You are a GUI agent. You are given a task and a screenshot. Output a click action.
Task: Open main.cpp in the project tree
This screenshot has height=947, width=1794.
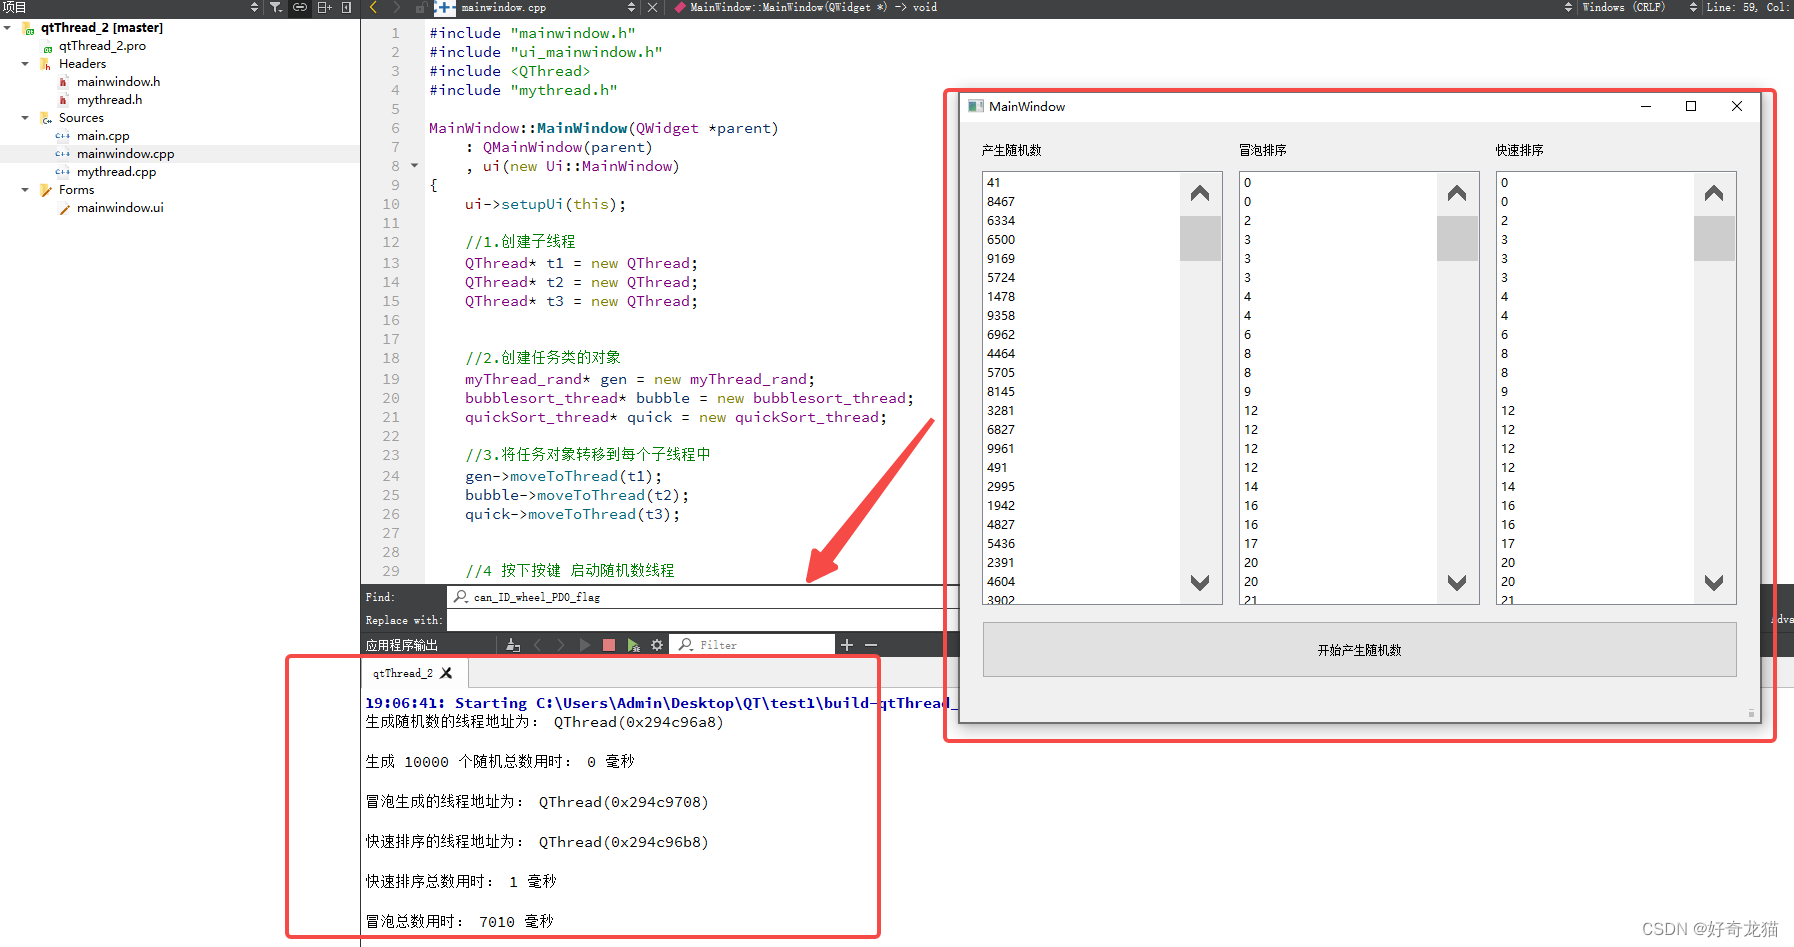tap(103, 136)
